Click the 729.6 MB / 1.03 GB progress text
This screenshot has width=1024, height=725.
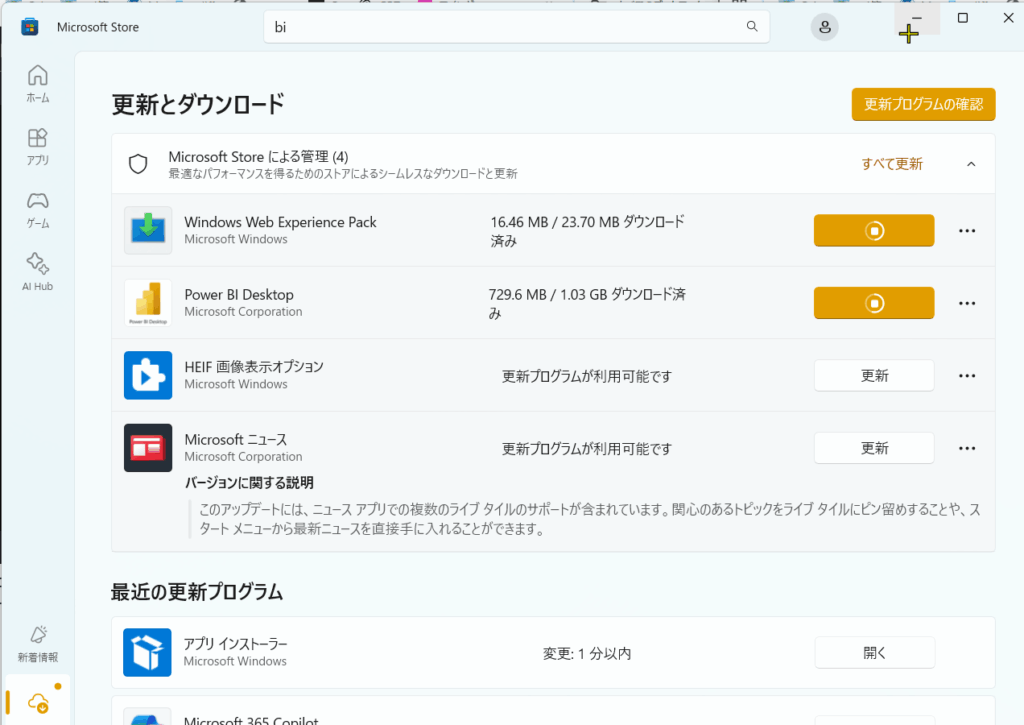(x=587, y=304)
